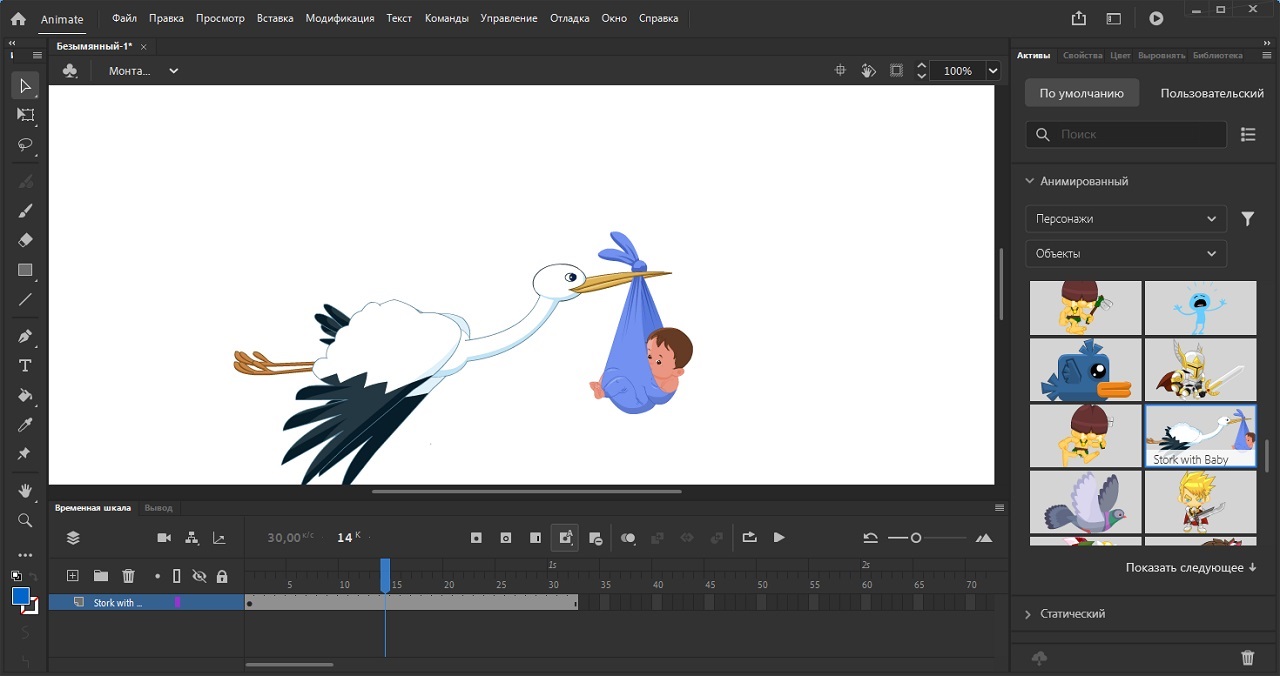Switch to the Свойства tab

(x=1082, y=56)
